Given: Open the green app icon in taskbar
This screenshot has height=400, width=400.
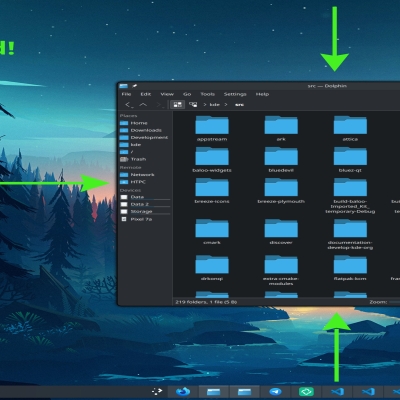Looking at the screenshot, I should tap(306, 392).
